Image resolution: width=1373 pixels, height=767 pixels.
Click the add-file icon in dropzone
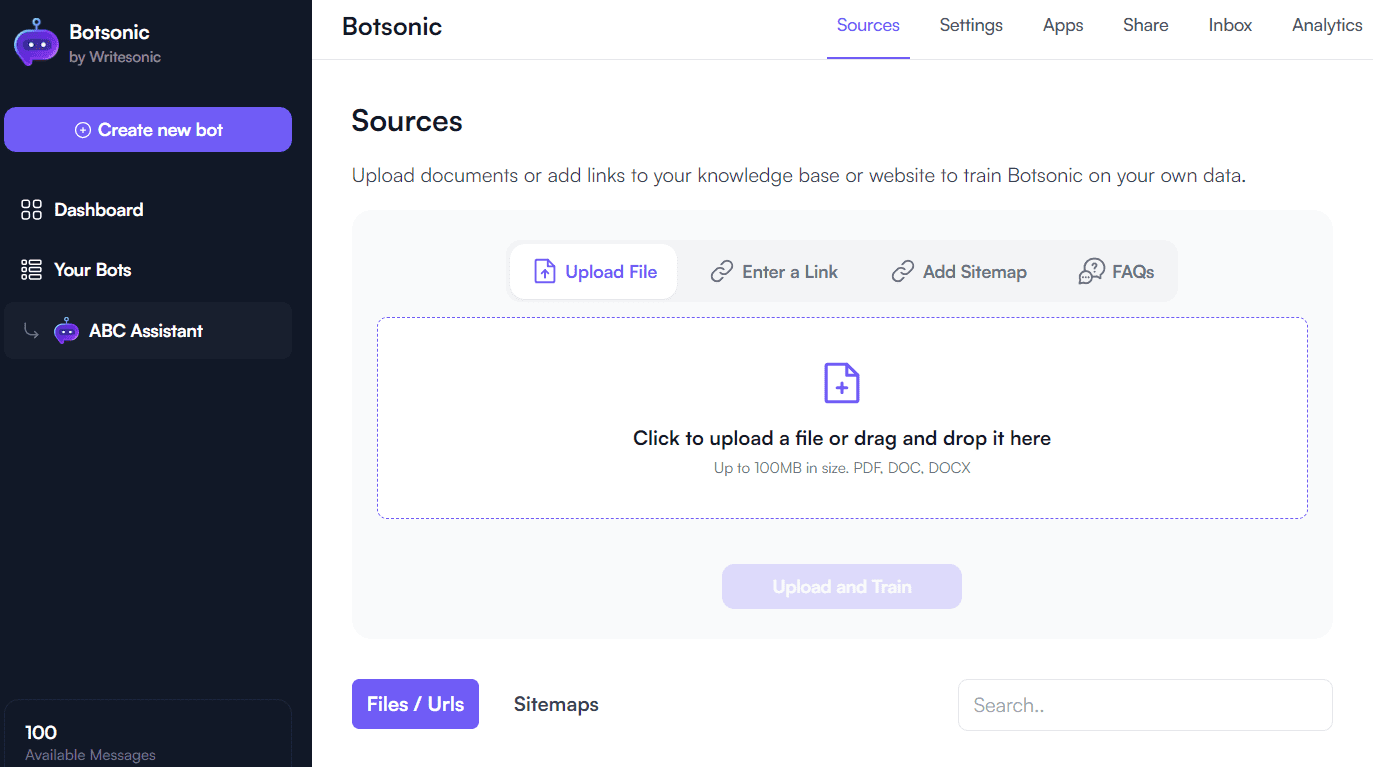click(x=842, y=383)
